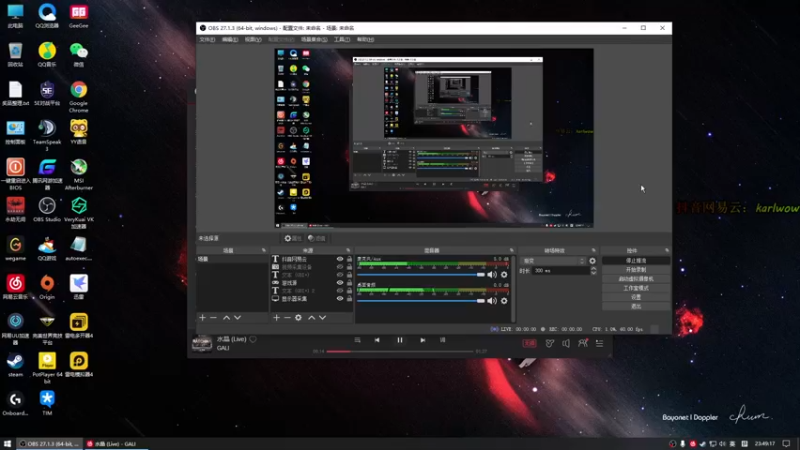The width and height of the screenshot is (800, 450).
Task: Pop out the 转场特效 dock panel
Action: click(593, 251)
